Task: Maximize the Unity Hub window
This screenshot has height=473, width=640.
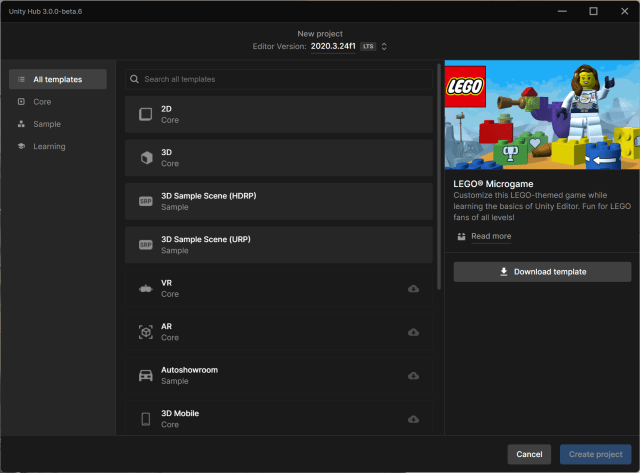Action: point(593,11)
